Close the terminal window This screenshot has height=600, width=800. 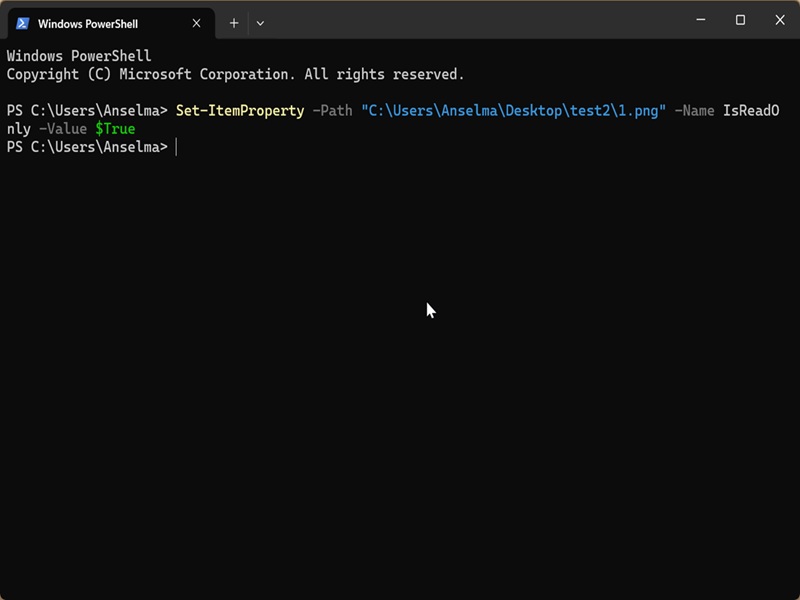780,20
